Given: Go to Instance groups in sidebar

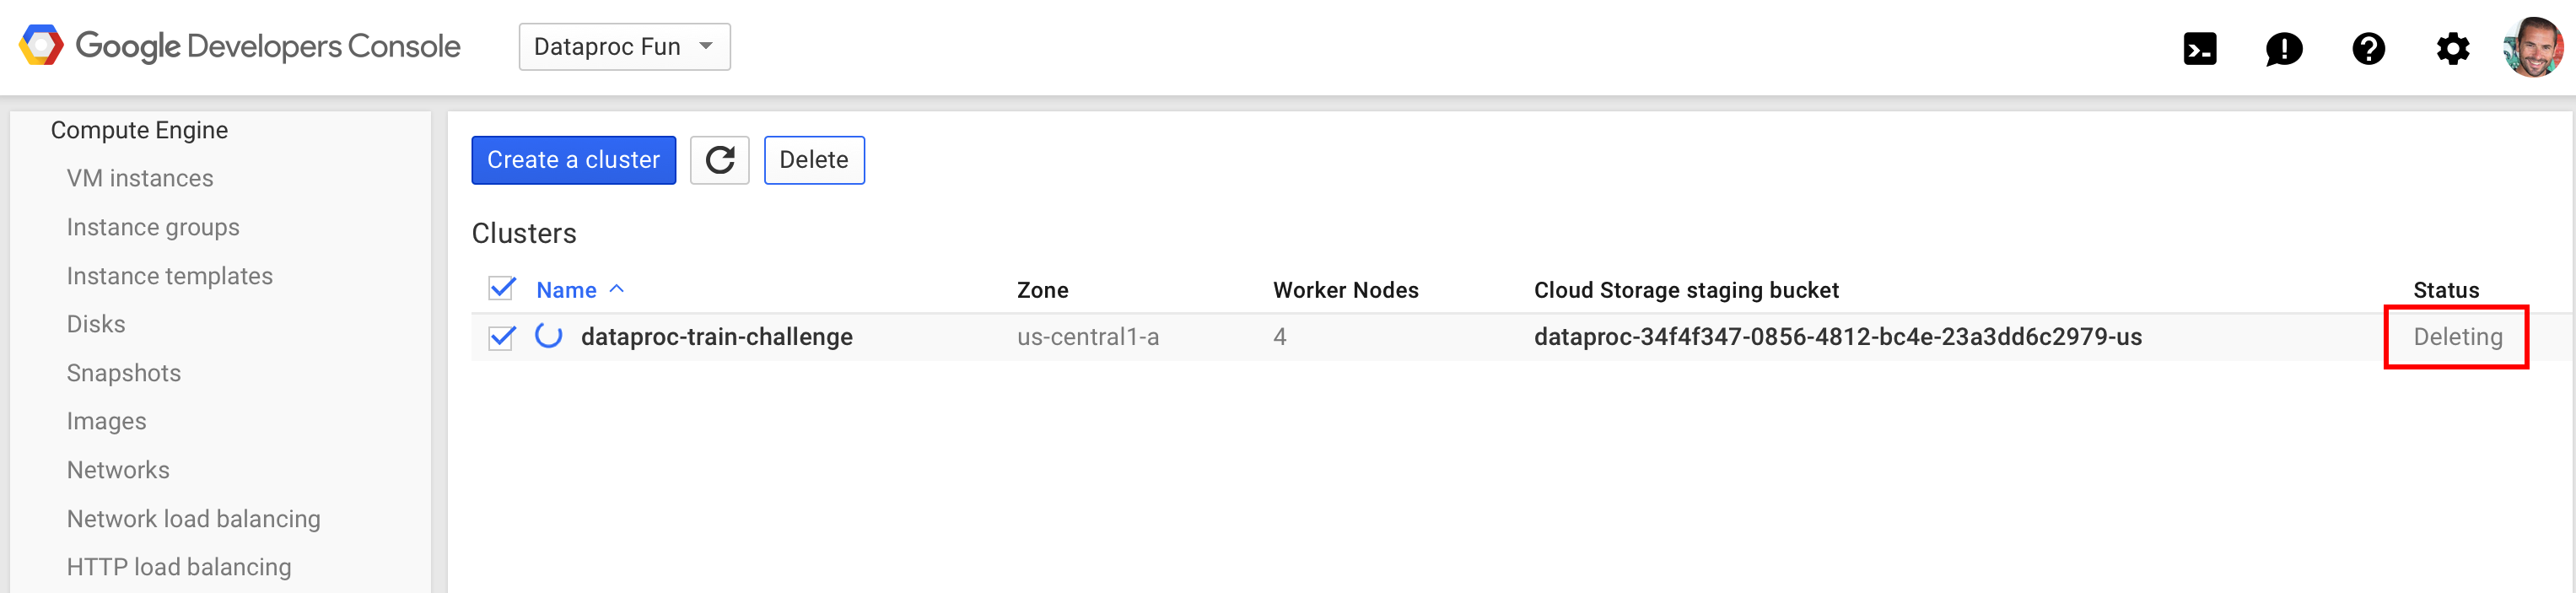Looking at the screenshot, I should coord(153,227).
